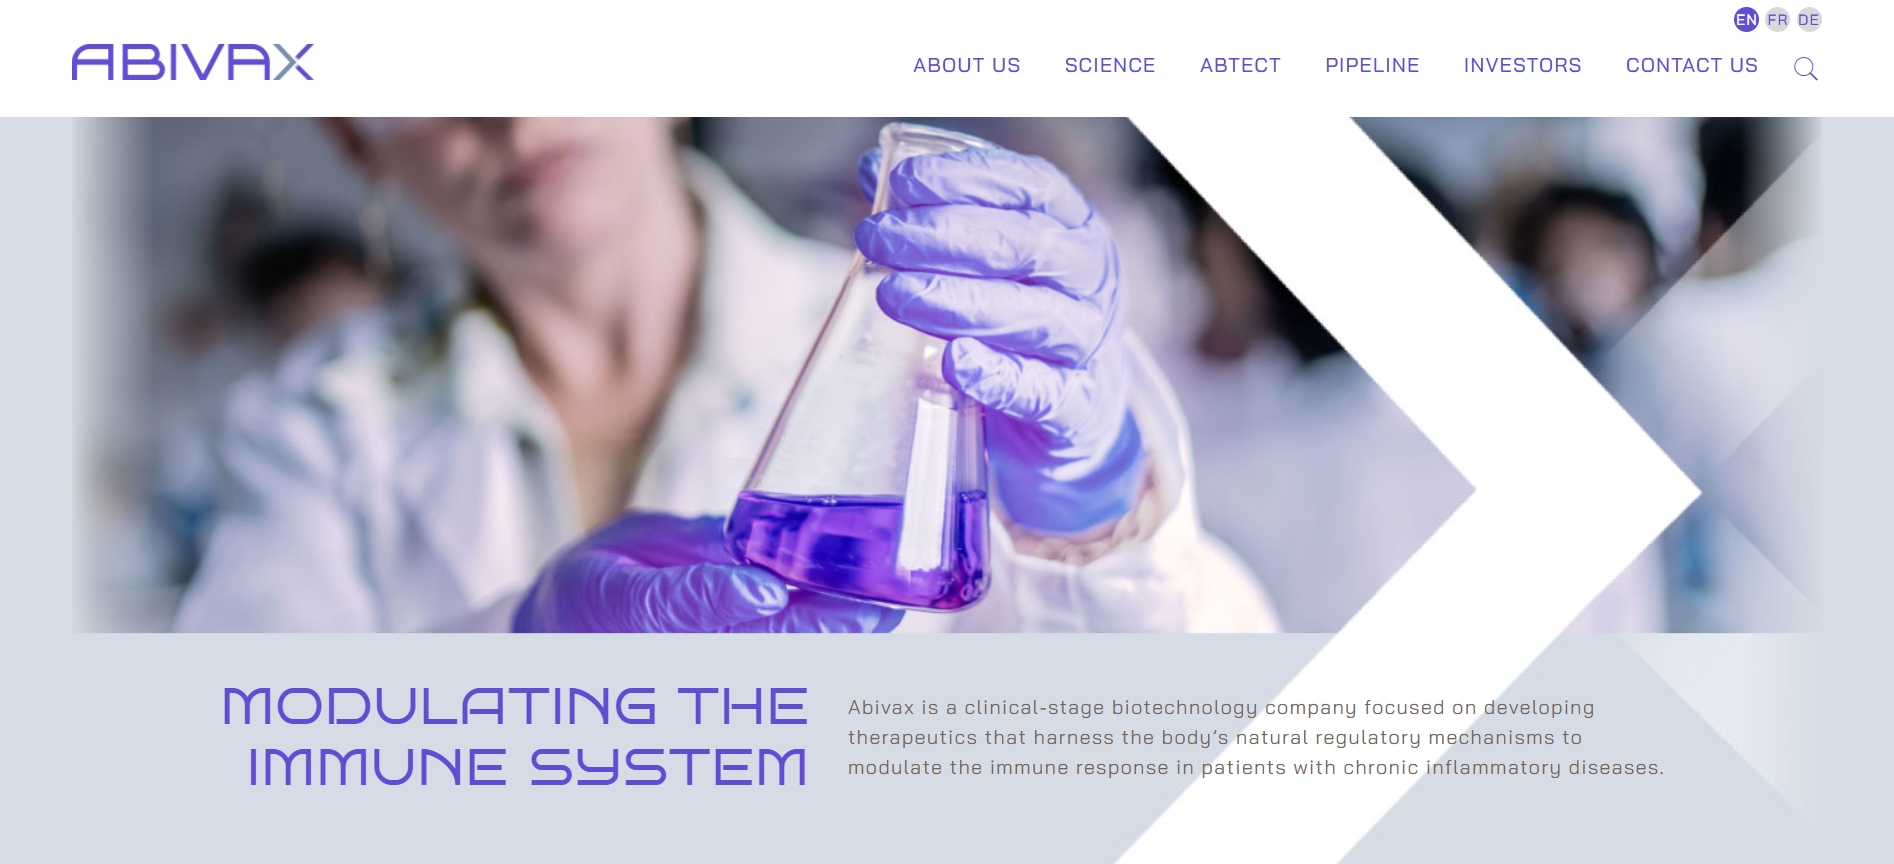Switch site language to DE
Screen dimensions: 1894x864
click(x=1809, y=20)
